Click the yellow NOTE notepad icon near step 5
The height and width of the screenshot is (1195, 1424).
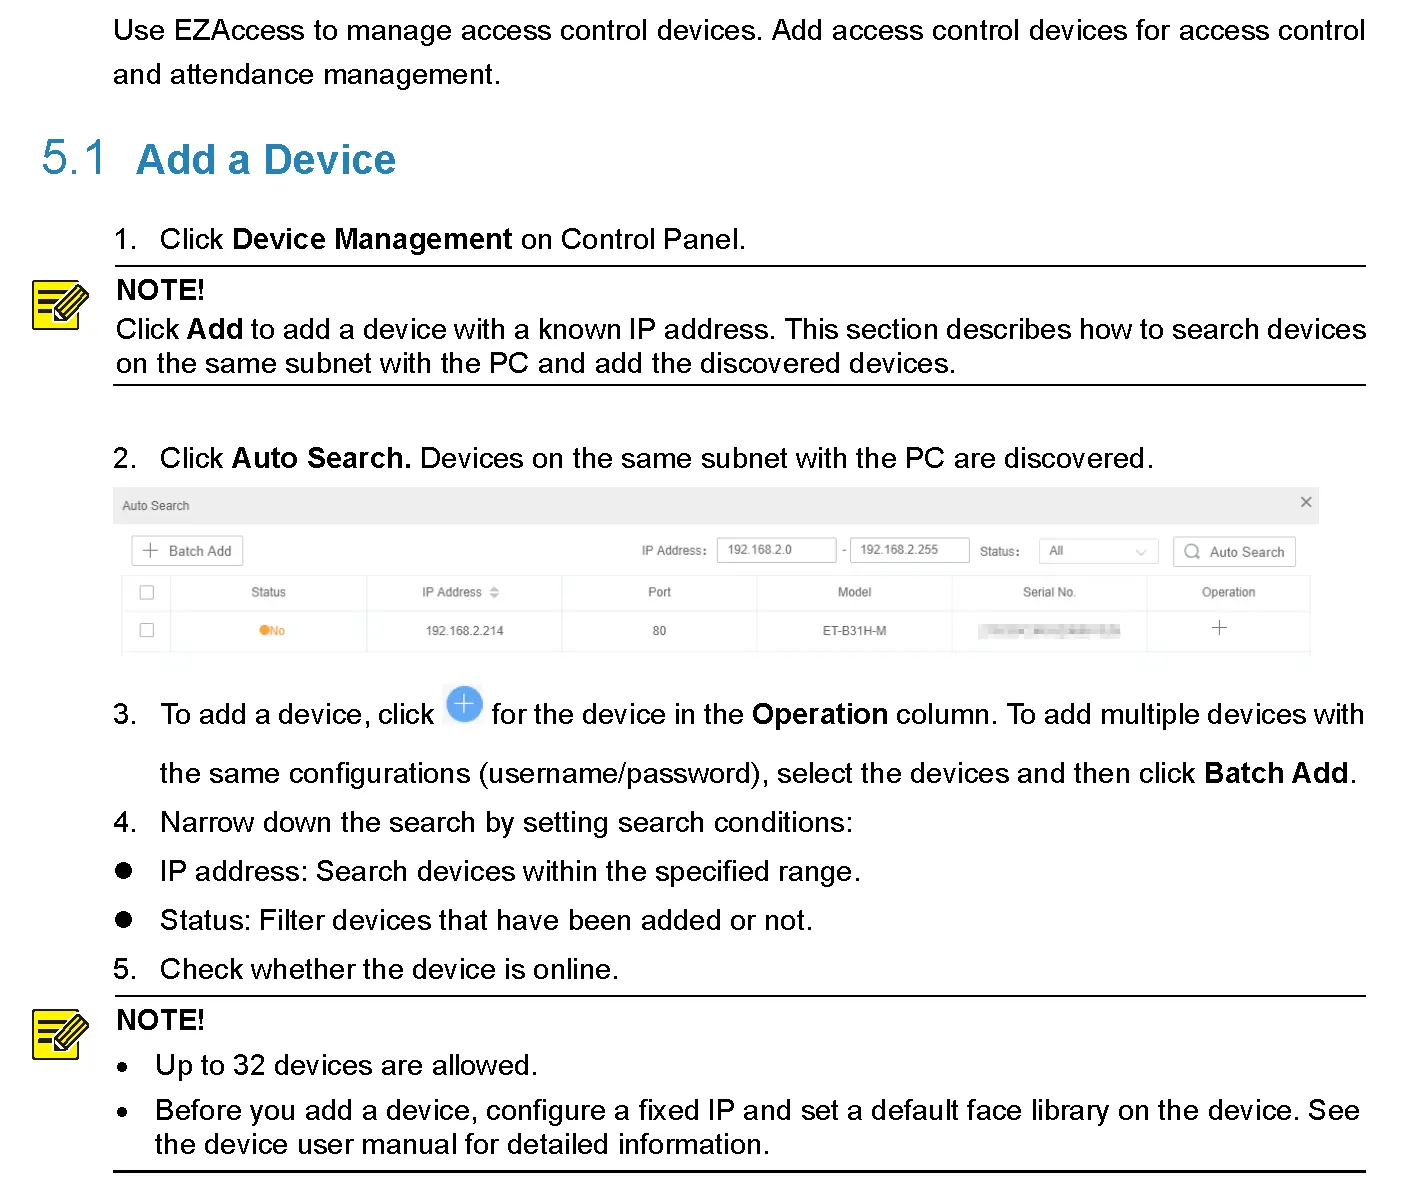click(x=58, y=1036)
